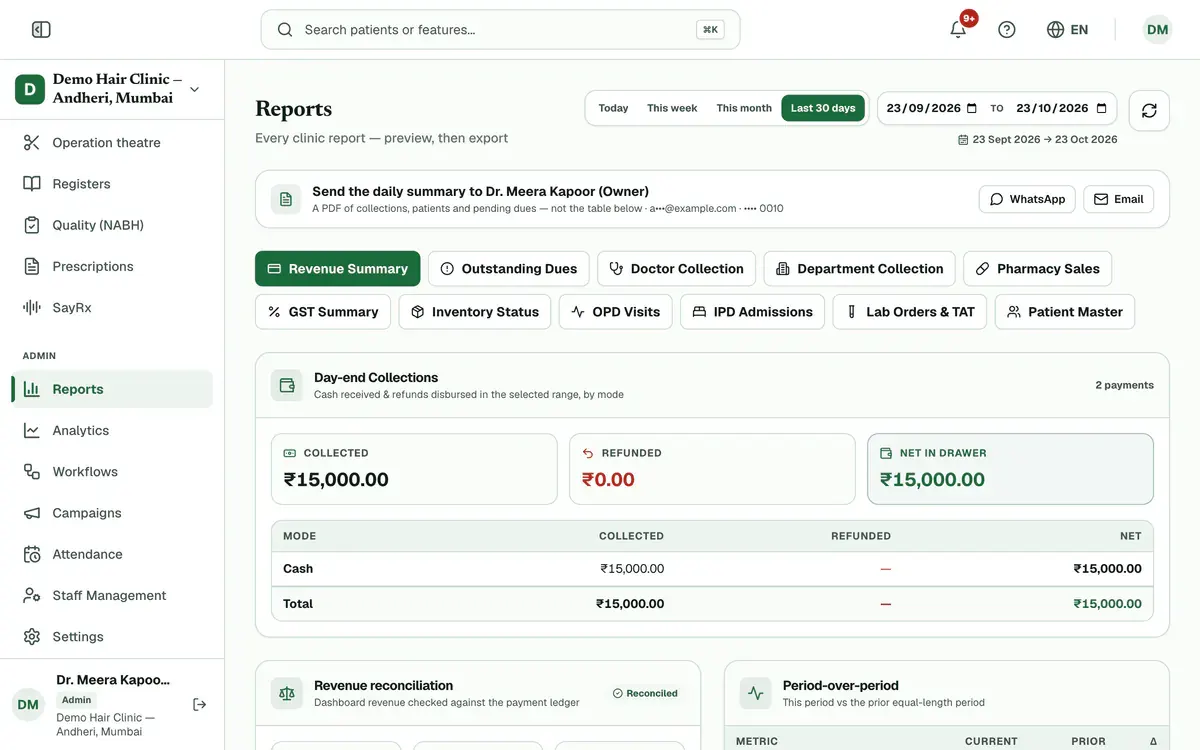Switch to Inventory Status report
1200x750 pixels.
pyautogui.click(x=475, y=312)
